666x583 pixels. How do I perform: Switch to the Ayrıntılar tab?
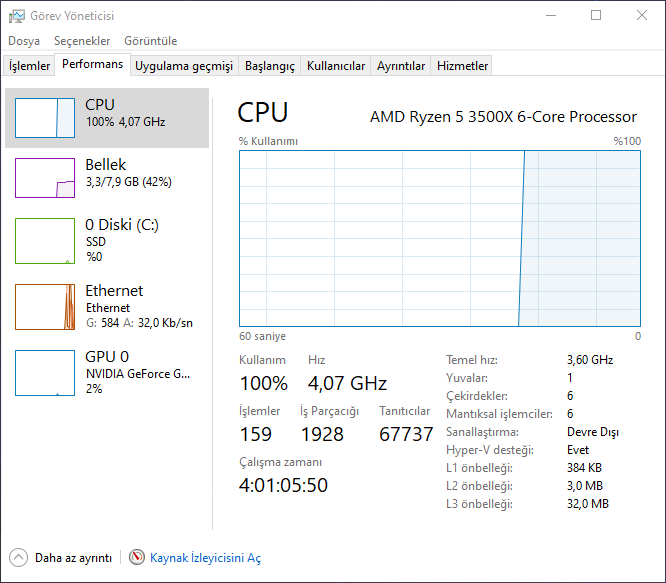point(401,66)
